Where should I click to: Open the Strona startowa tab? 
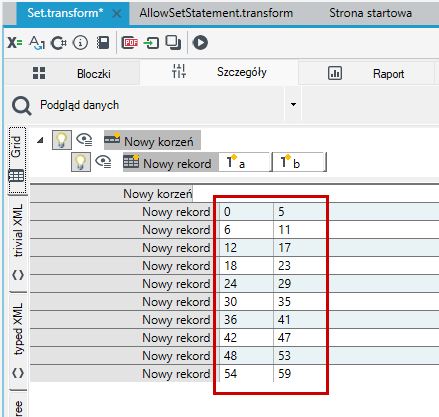point(370,13)
